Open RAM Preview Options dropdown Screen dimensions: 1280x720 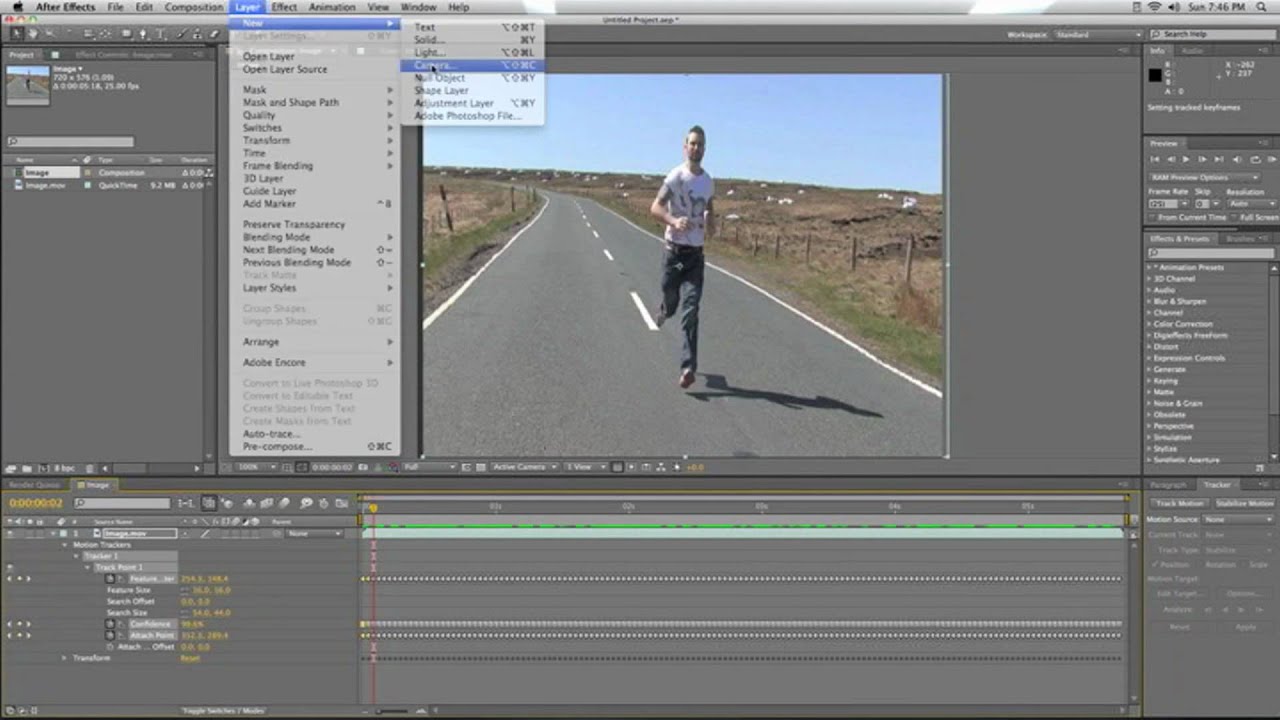[1205, 177]
